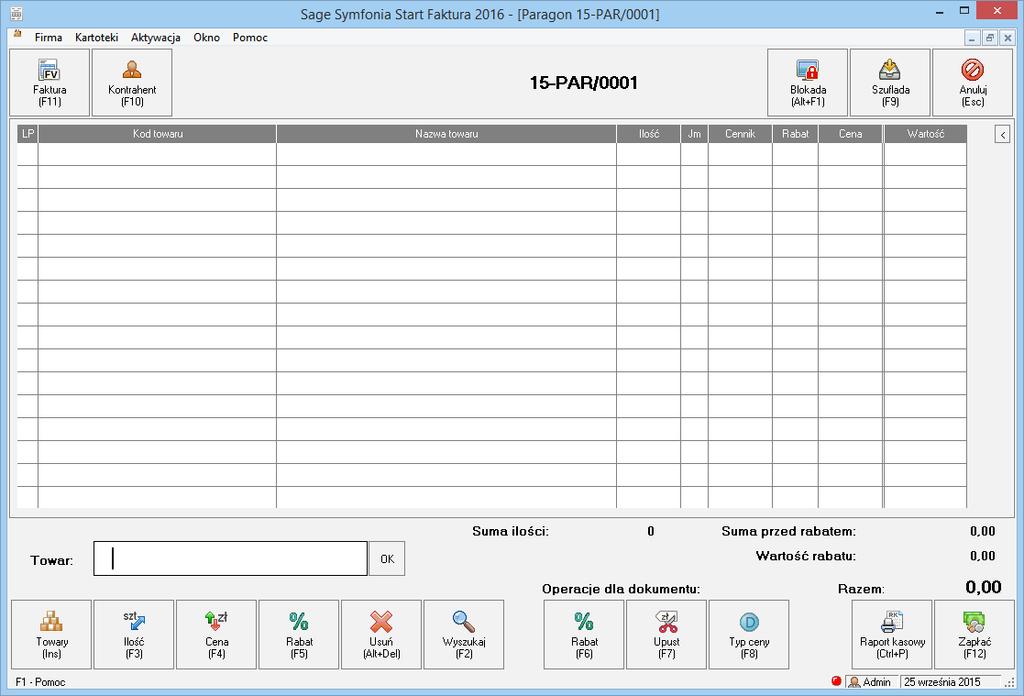Print Raport kasowy (Ctrl+P)
The height and width of the screenshot is (696, 1024).
892,635
